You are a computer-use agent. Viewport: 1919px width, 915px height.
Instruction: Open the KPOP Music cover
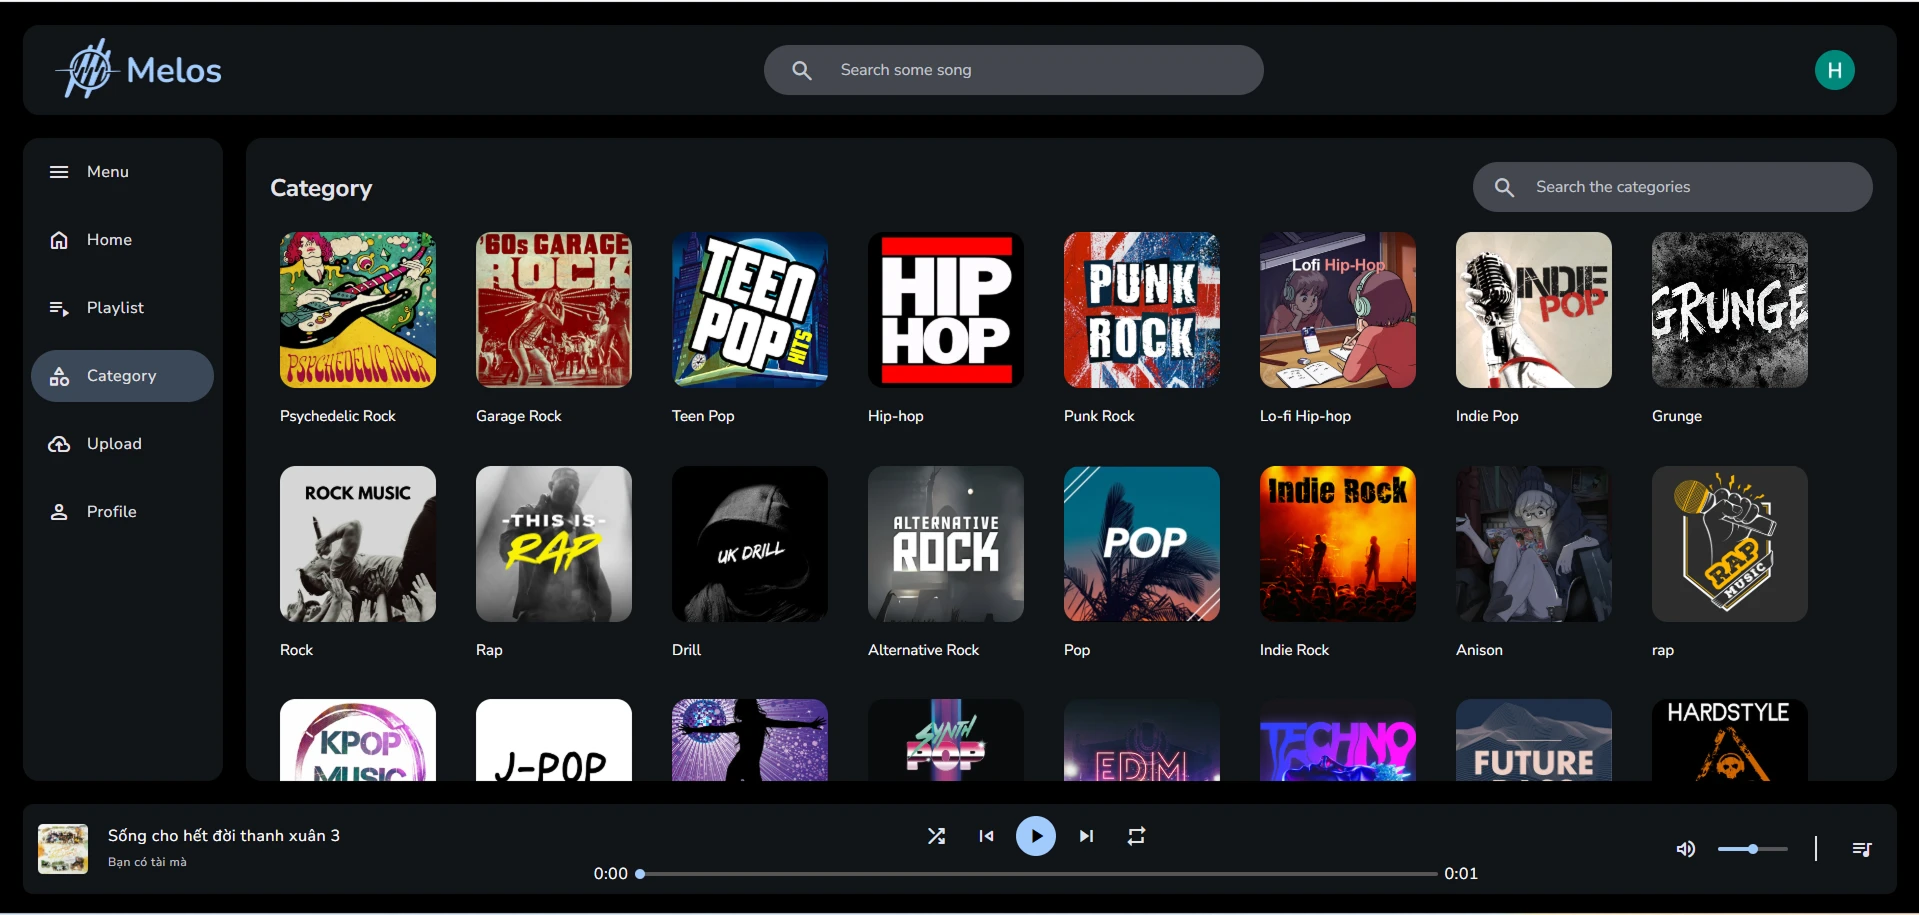click(x=358, y=740)
